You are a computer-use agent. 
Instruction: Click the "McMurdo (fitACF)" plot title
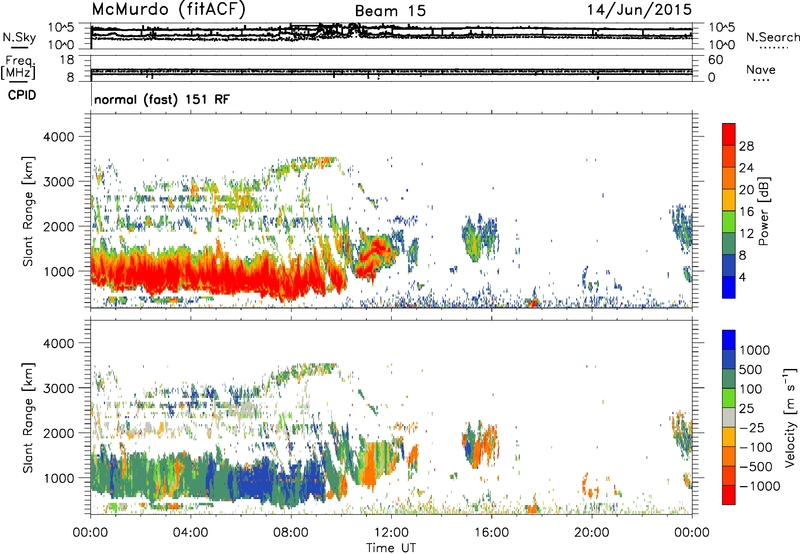[x=168, y=10]
